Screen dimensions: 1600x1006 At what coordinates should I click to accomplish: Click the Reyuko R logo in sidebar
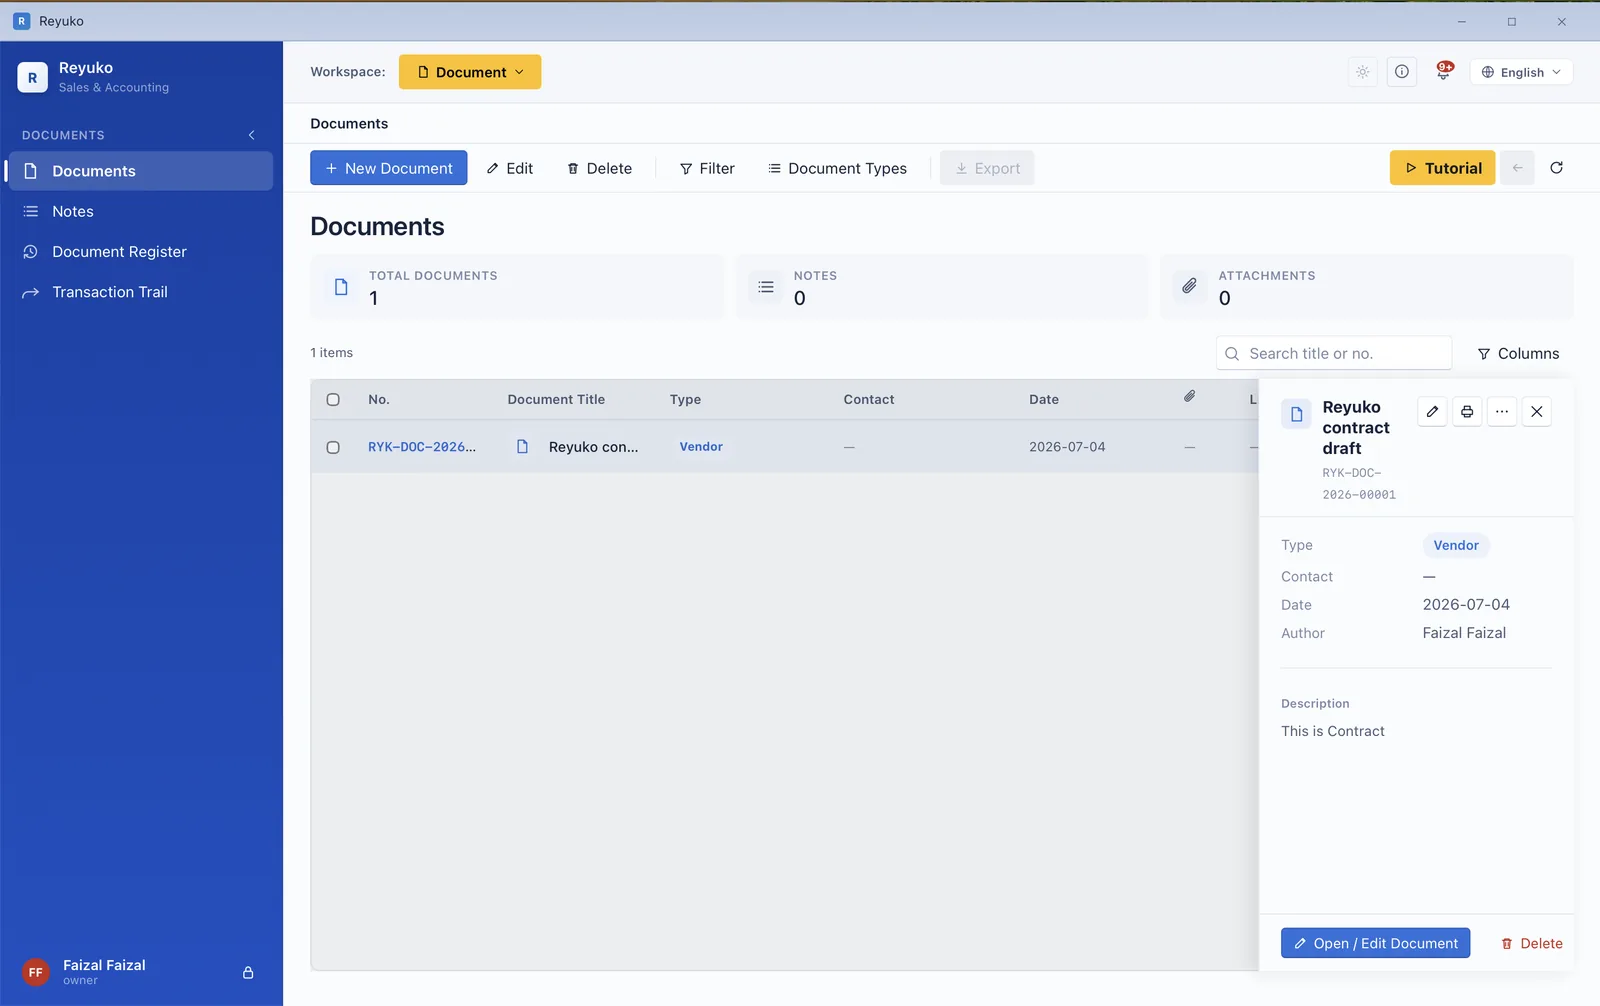point(32,77)
